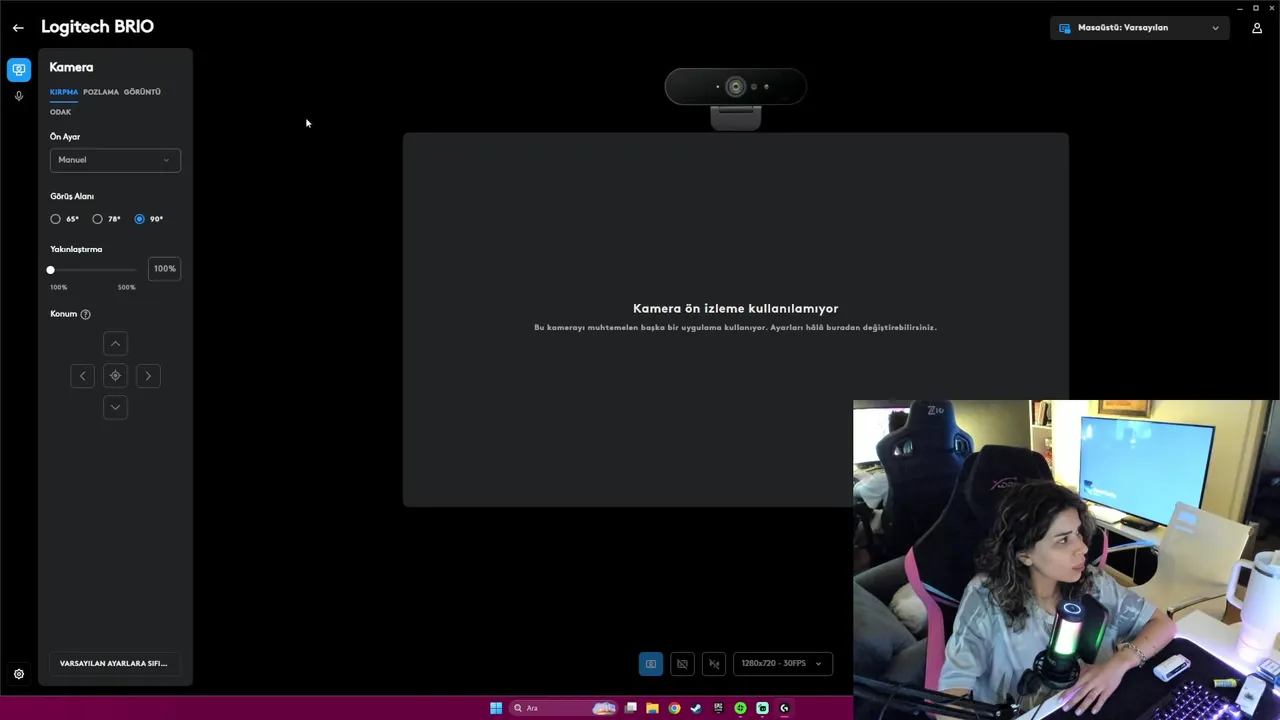This screenshot has width=1280, height=720.
Task: Launch Chrome from the taskbar
Action: click(x=674, y=708)
